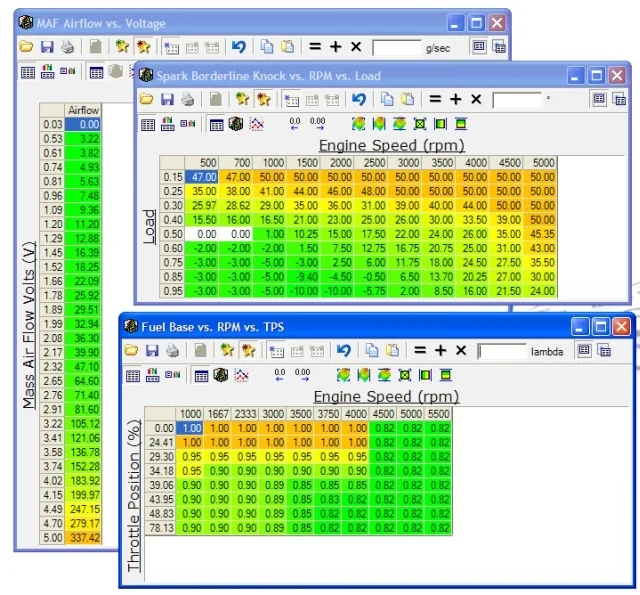The height and width of the screenshot is (595, 640).
Task: Select the 337.42 airflow cell
Action: 83,539
